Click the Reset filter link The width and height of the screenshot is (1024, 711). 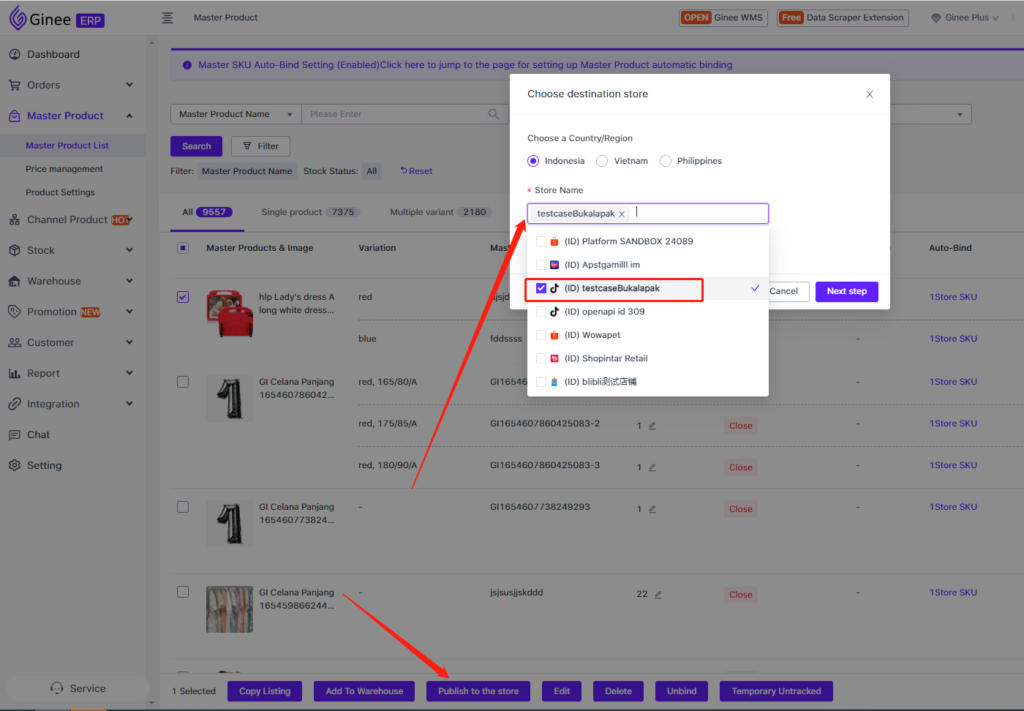(416, 171)
